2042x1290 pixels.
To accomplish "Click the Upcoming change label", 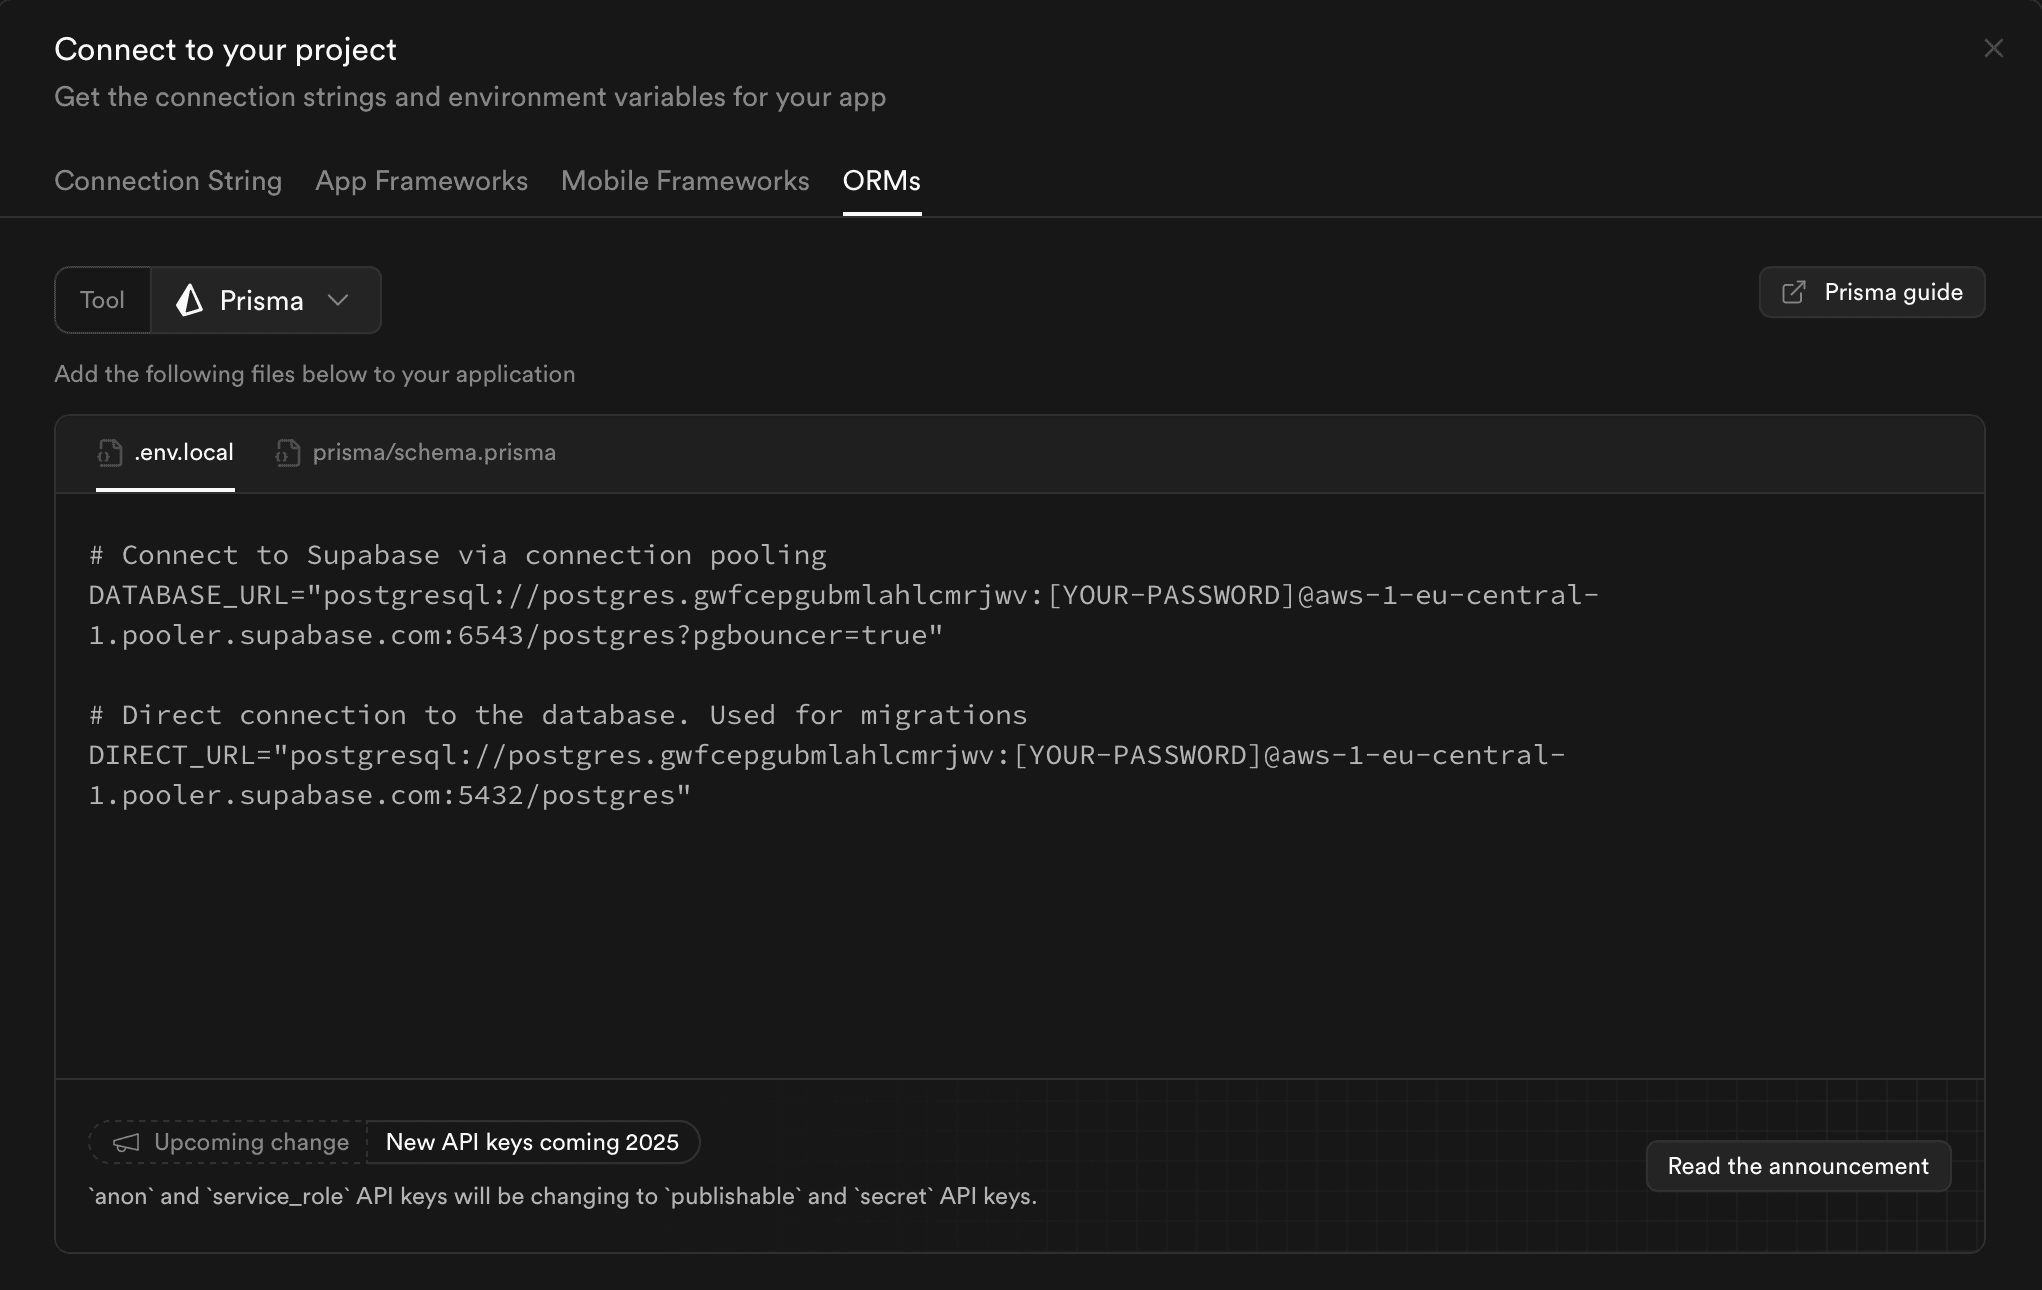I will click(x=251, y=1142).
